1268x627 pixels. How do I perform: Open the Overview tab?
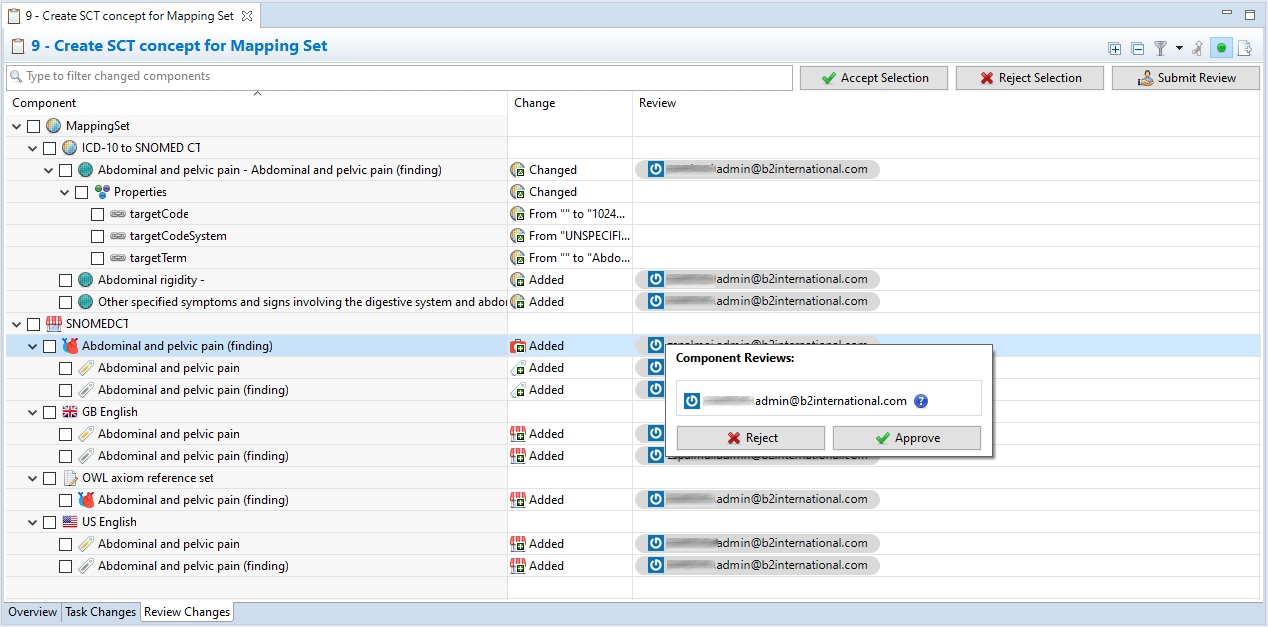(32, 612)
